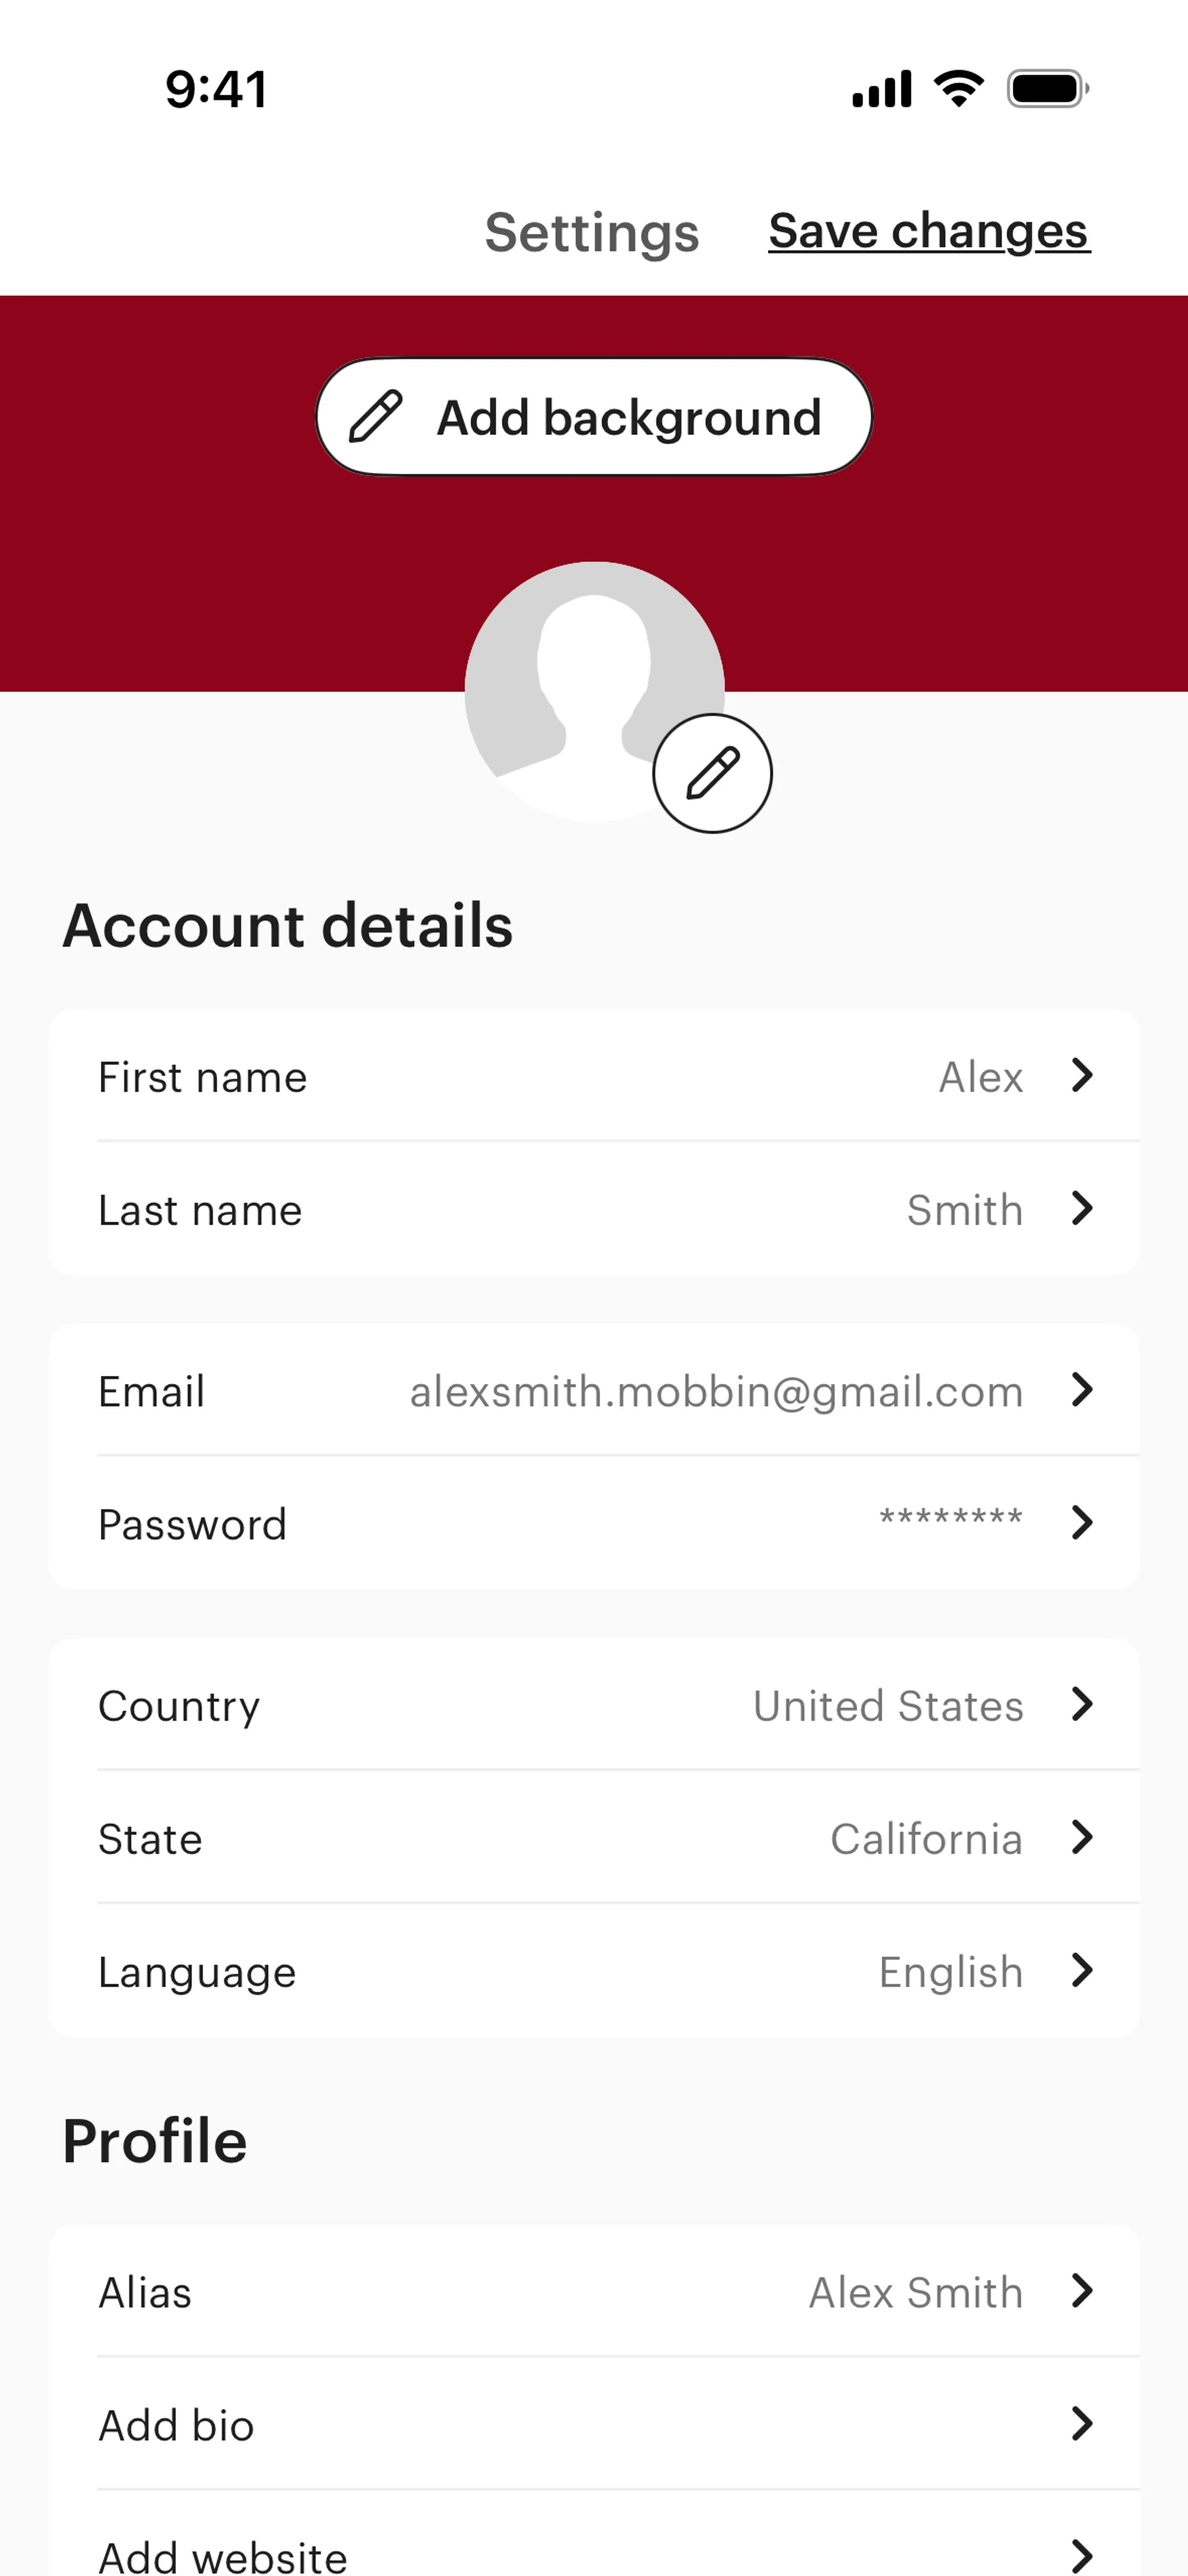Tap the email address alexsmith.mobbin@gmail.com
The image size is (1188, 2576).
tap(716, 1391)
